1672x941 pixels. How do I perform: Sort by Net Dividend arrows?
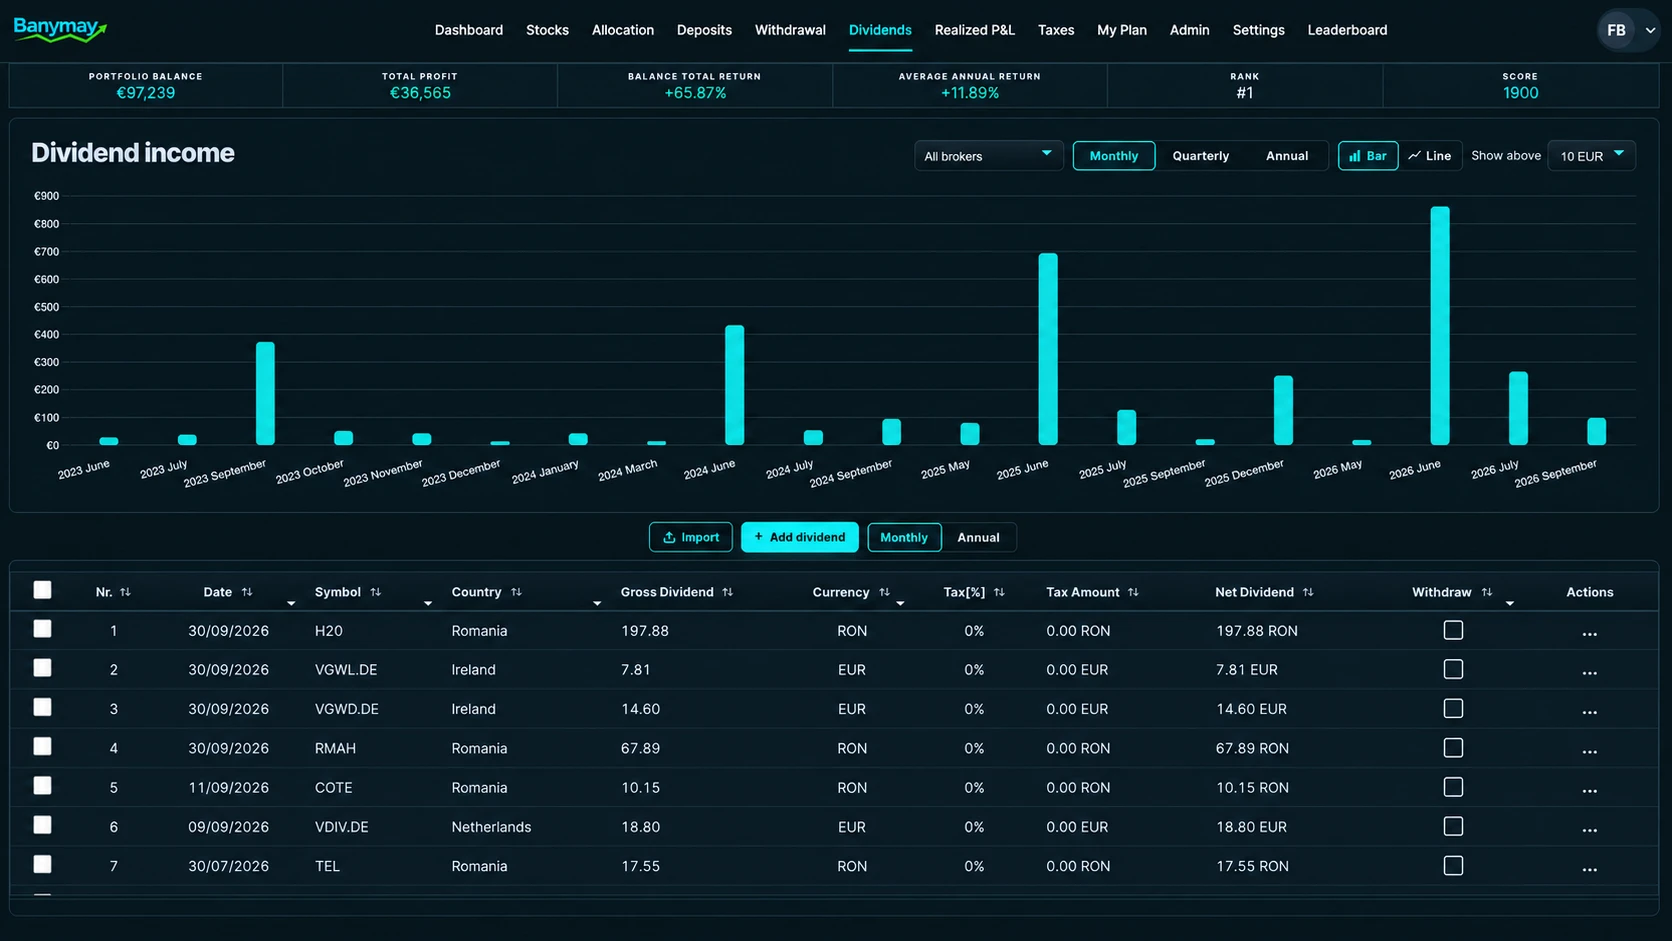[1308, 592]
